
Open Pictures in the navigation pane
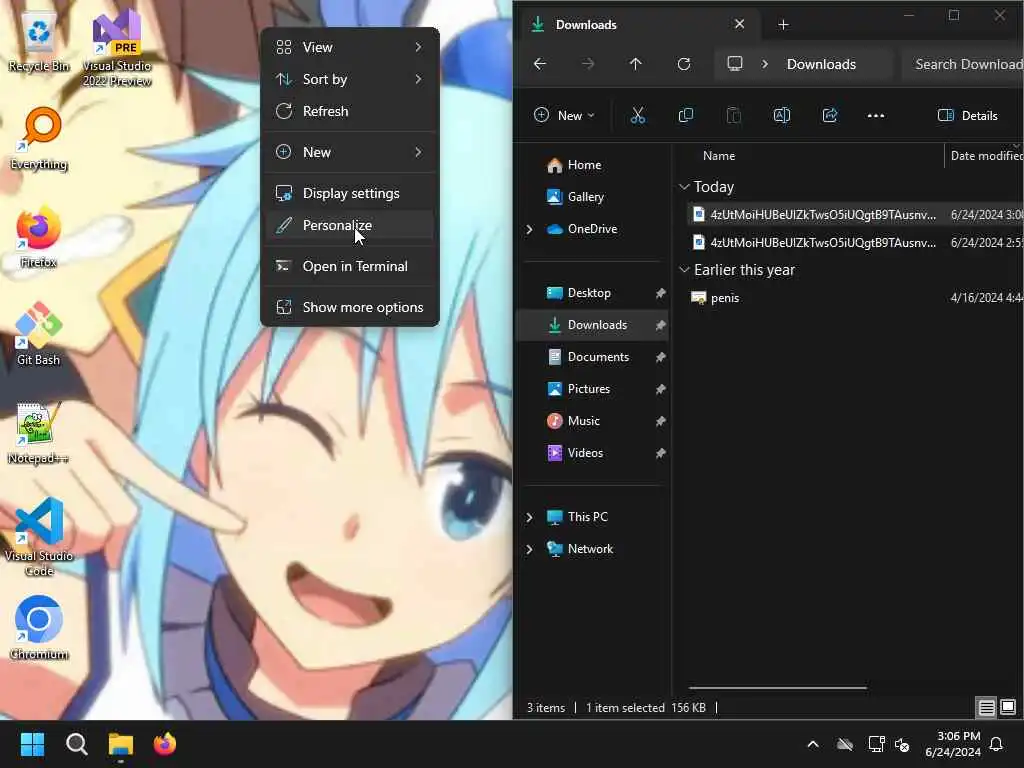(x=592, y=389)
